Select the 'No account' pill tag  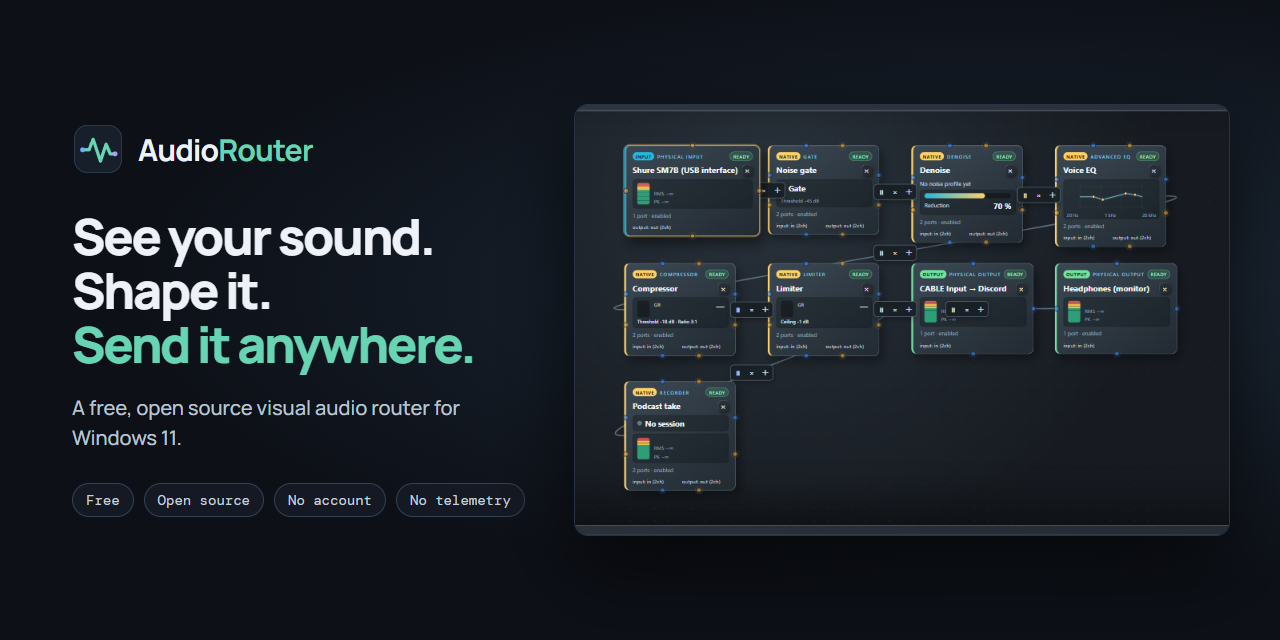coord(330,500)
